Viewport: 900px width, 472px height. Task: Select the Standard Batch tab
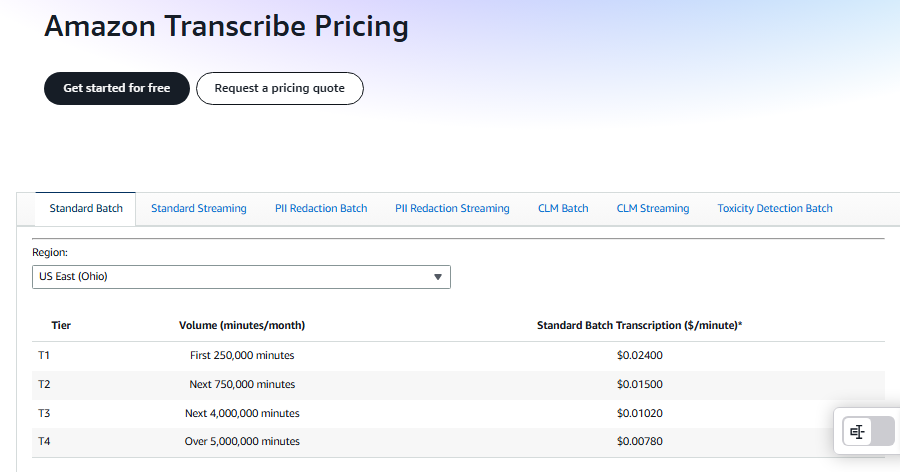click(x=86, y=208)
